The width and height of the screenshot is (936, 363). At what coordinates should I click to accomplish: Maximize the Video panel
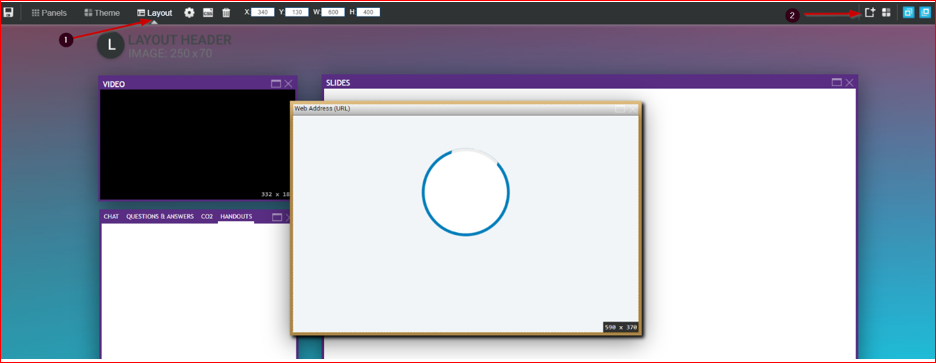(276, 84)
